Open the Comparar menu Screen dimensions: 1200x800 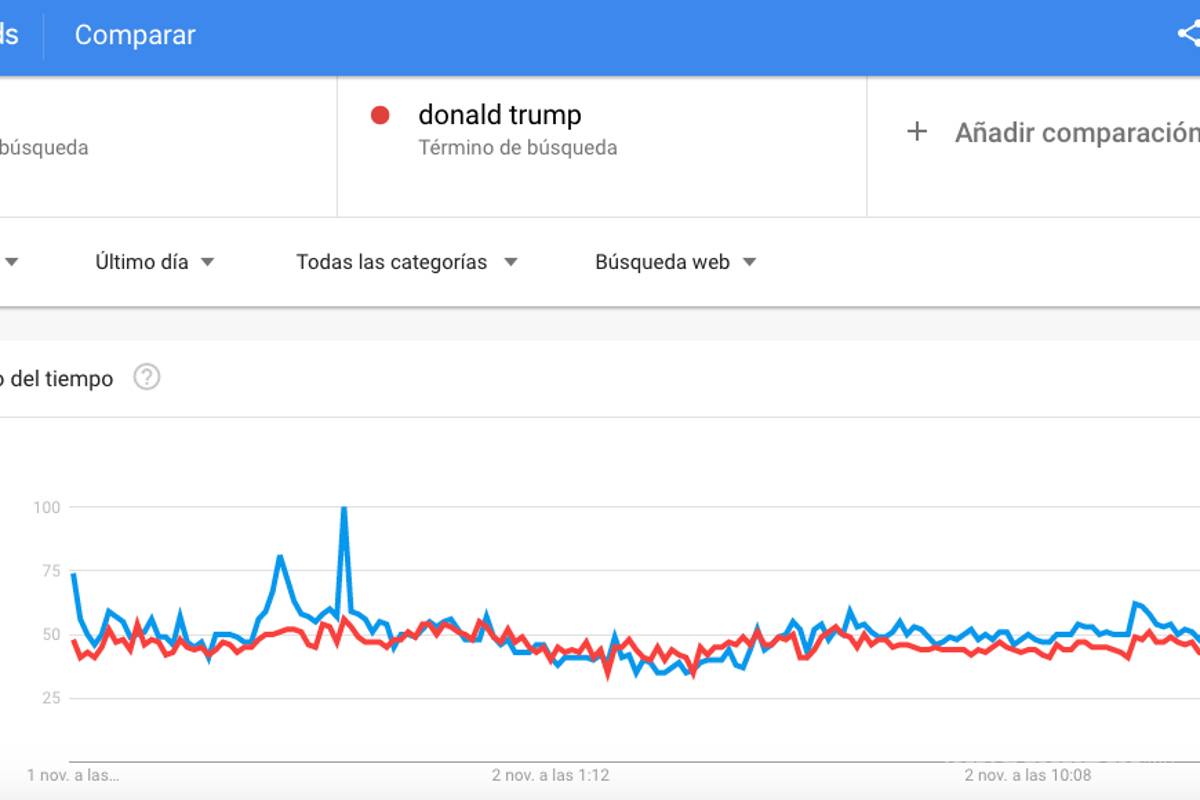pos(134,34)
